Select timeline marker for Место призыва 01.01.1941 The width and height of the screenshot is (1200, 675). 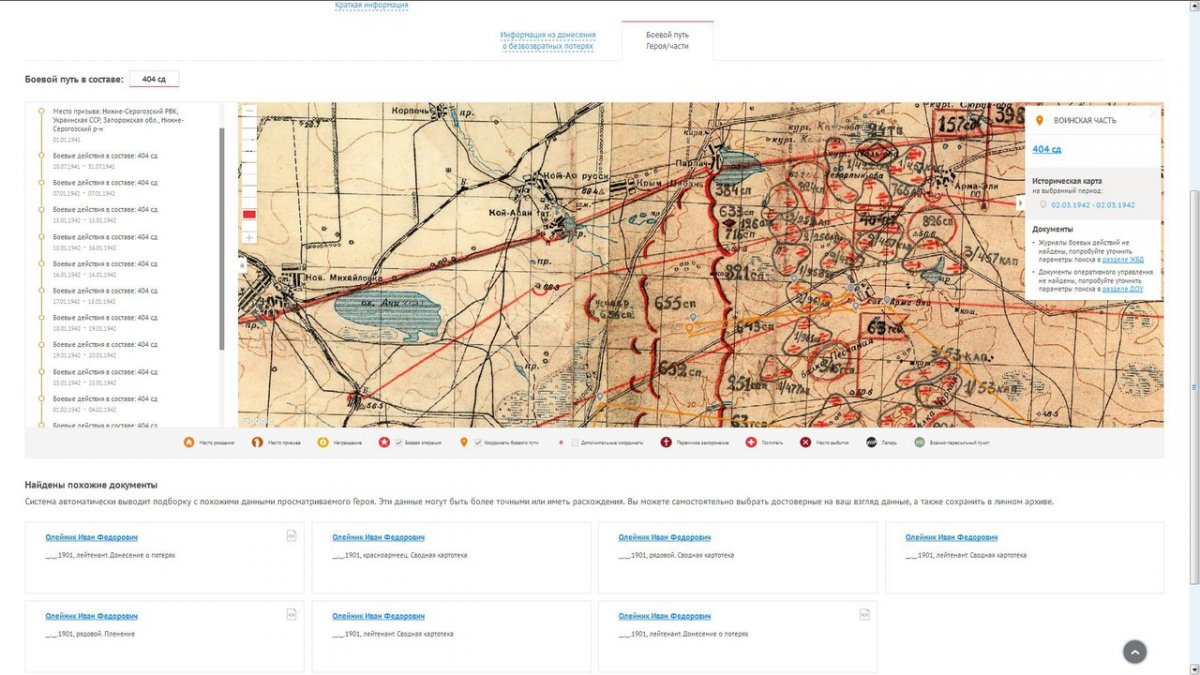(41, 112)
